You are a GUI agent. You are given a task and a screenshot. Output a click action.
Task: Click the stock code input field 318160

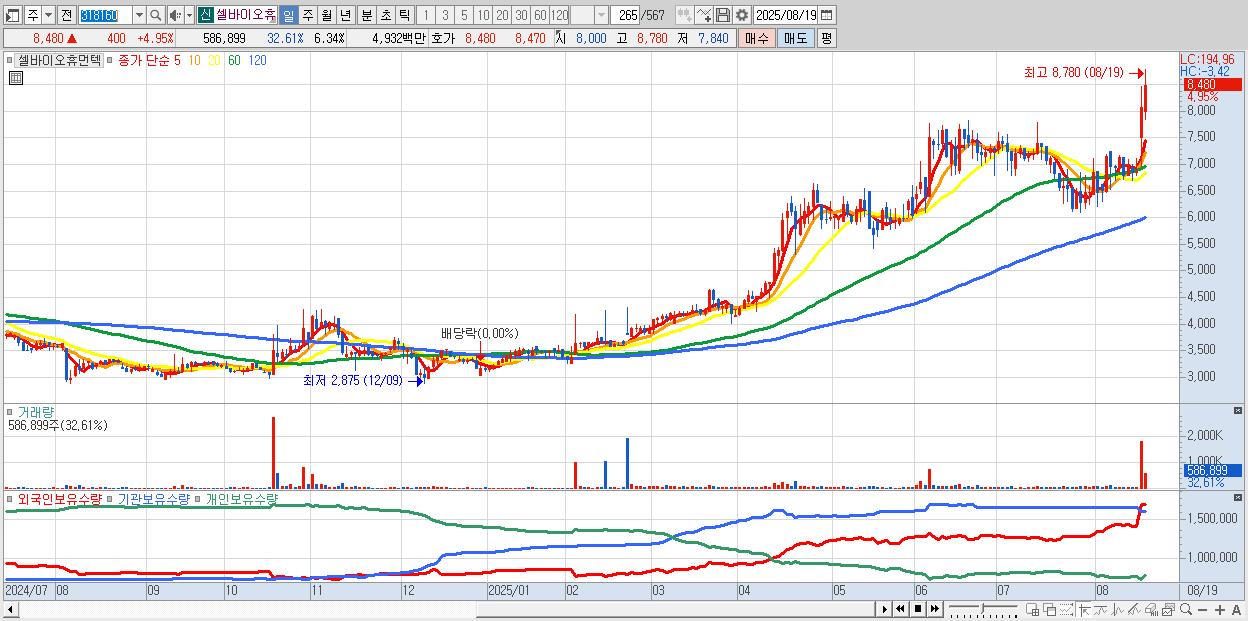(x=104, y=15)
